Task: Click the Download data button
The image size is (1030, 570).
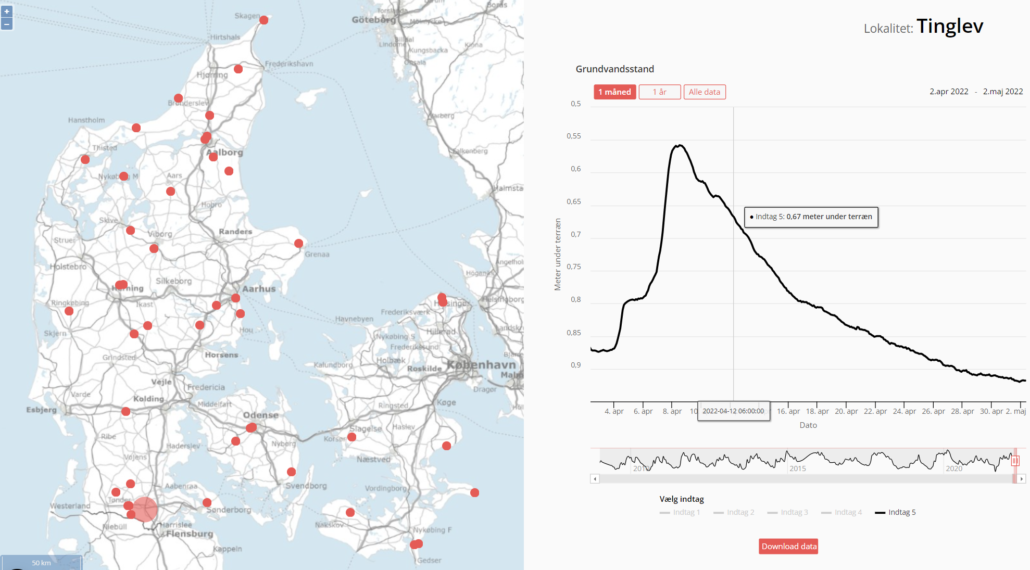Action: point(789,546)
